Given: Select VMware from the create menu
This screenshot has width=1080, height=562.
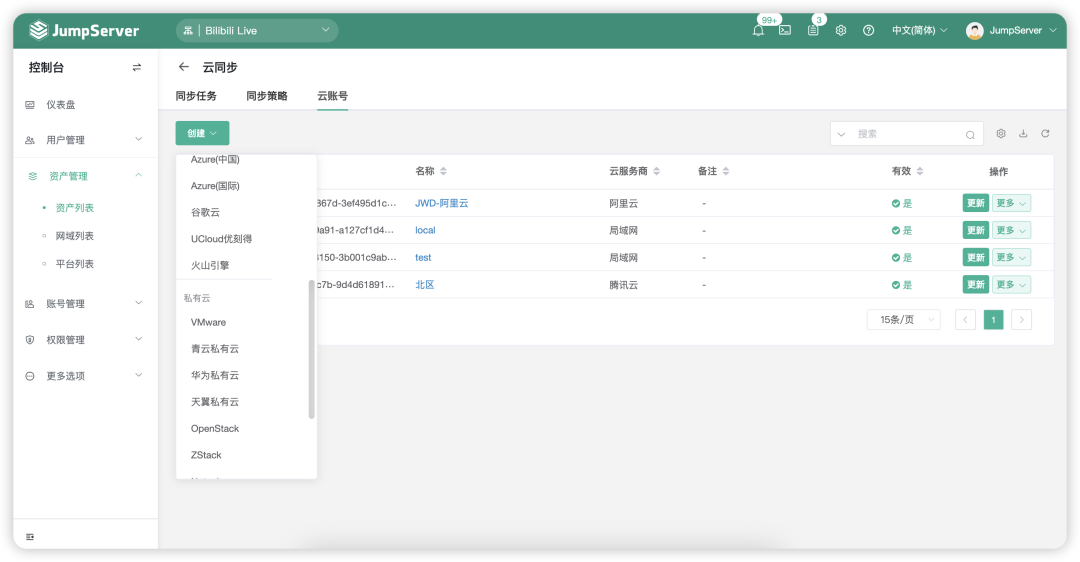Looking at the screenshot, I should (208, 322).
